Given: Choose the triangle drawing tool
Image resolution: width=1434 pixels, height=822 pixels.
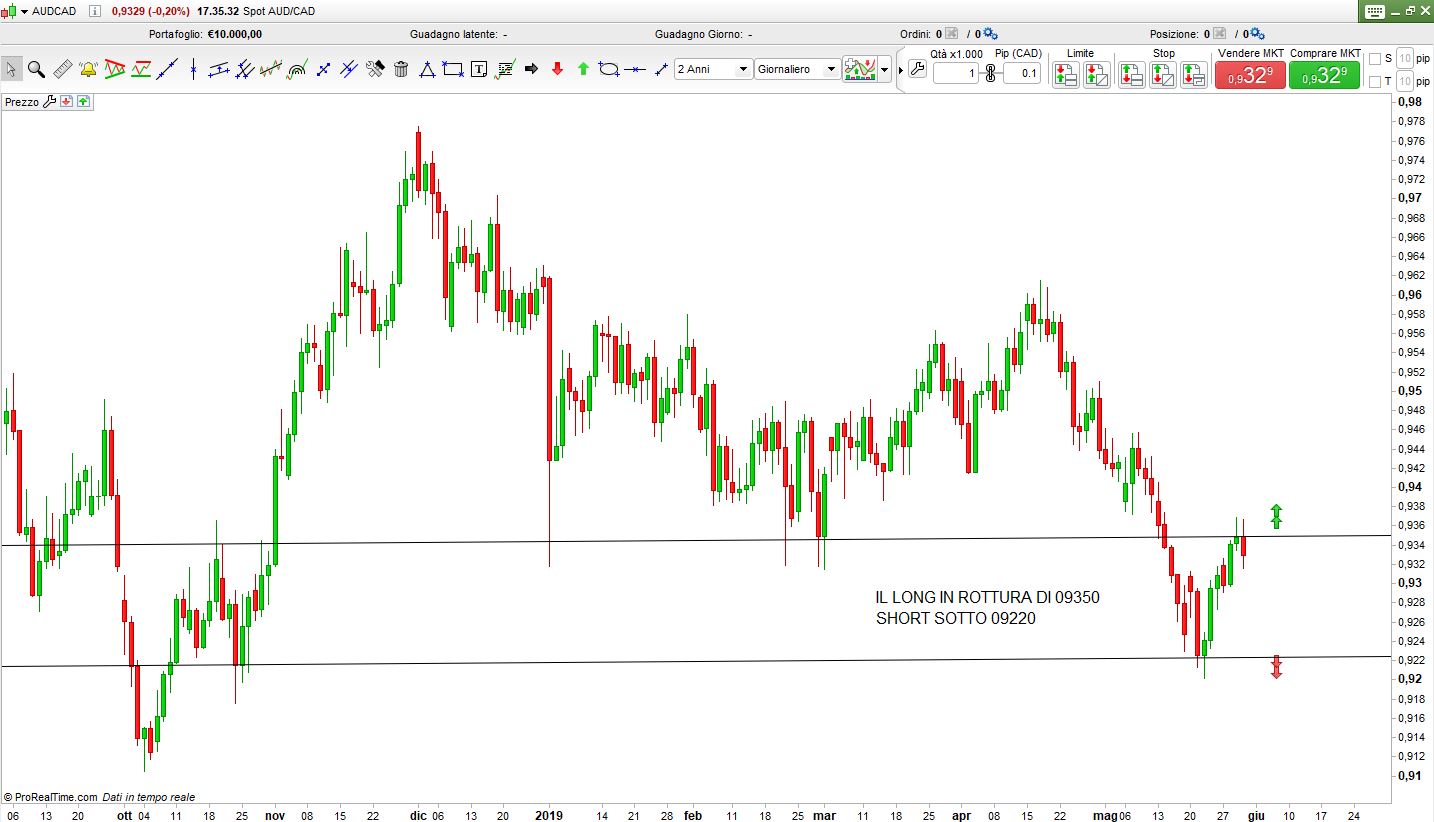Looking at the screenshot, I should tap(427, 69).
